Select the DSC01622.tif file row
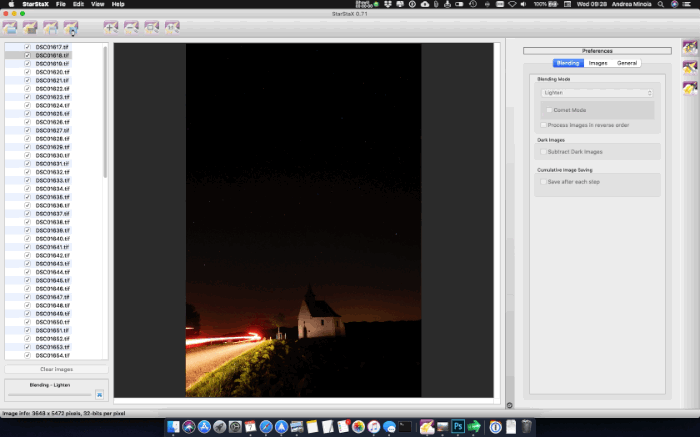Image resolution: width=700 pixels, height=437 pixels. (38, 89)
